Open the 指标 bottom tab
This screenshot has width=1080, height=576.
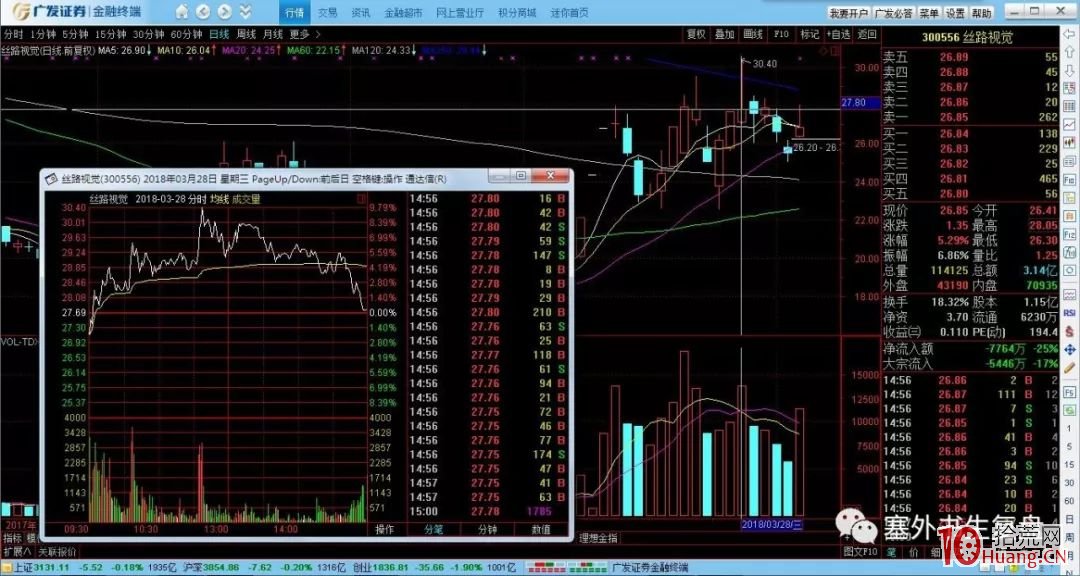tap(12, 538)
